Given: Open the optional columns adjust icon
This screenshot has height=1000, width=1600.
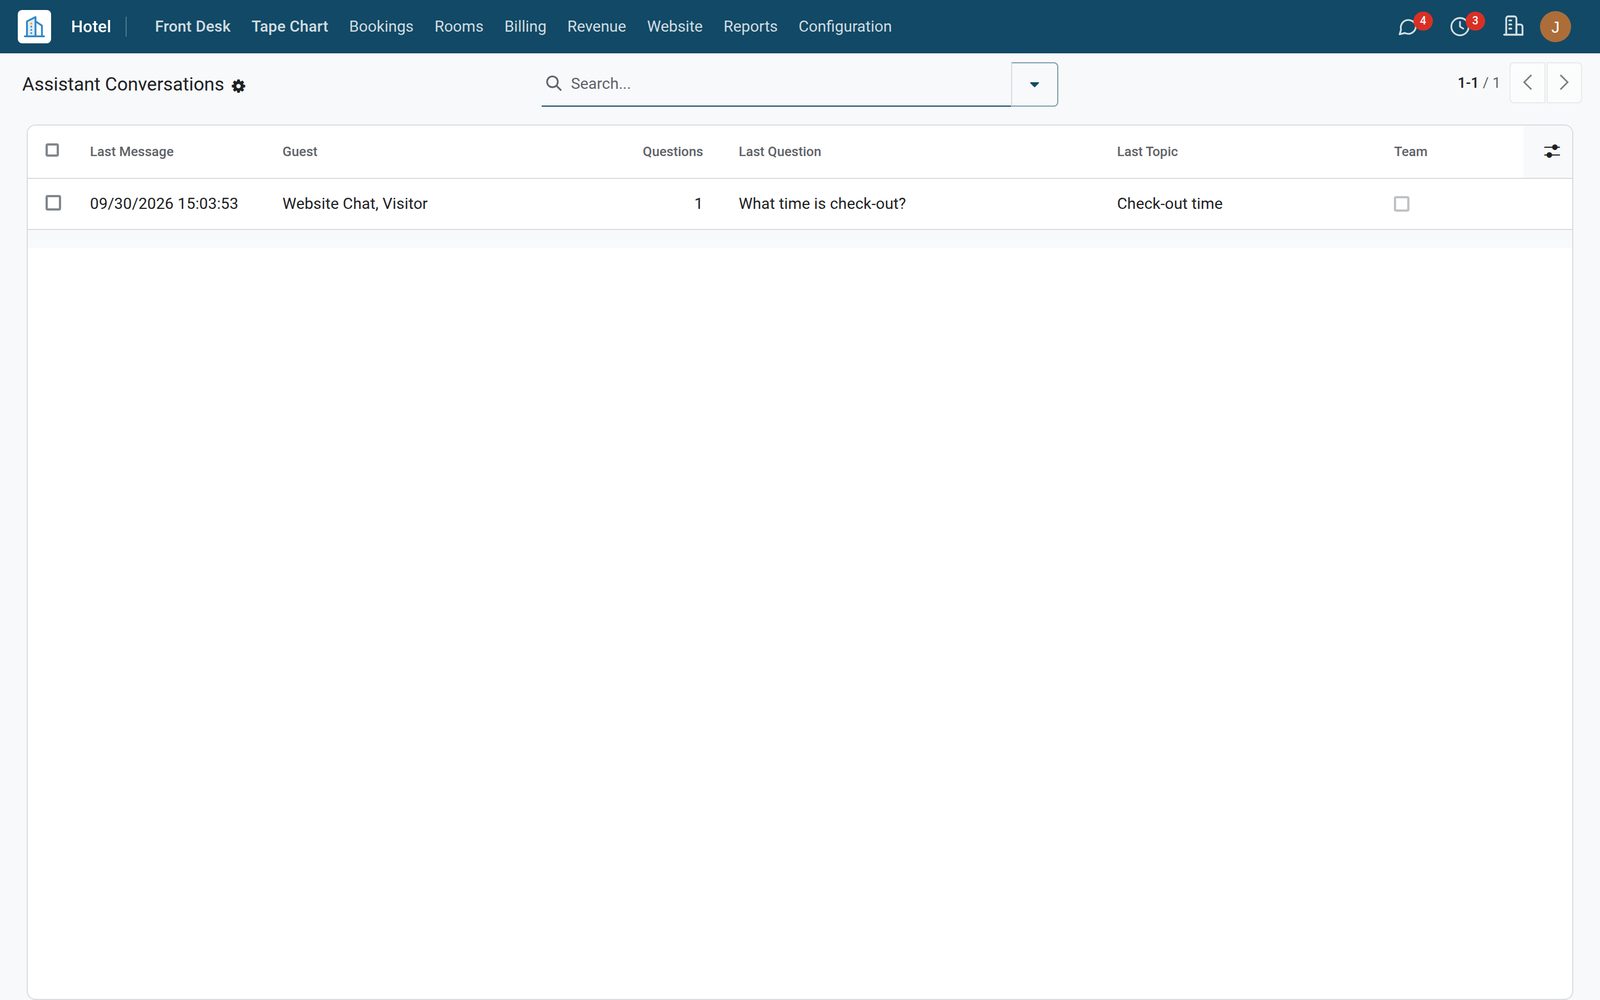Looking at the screenshot, I should point(1551,151).
